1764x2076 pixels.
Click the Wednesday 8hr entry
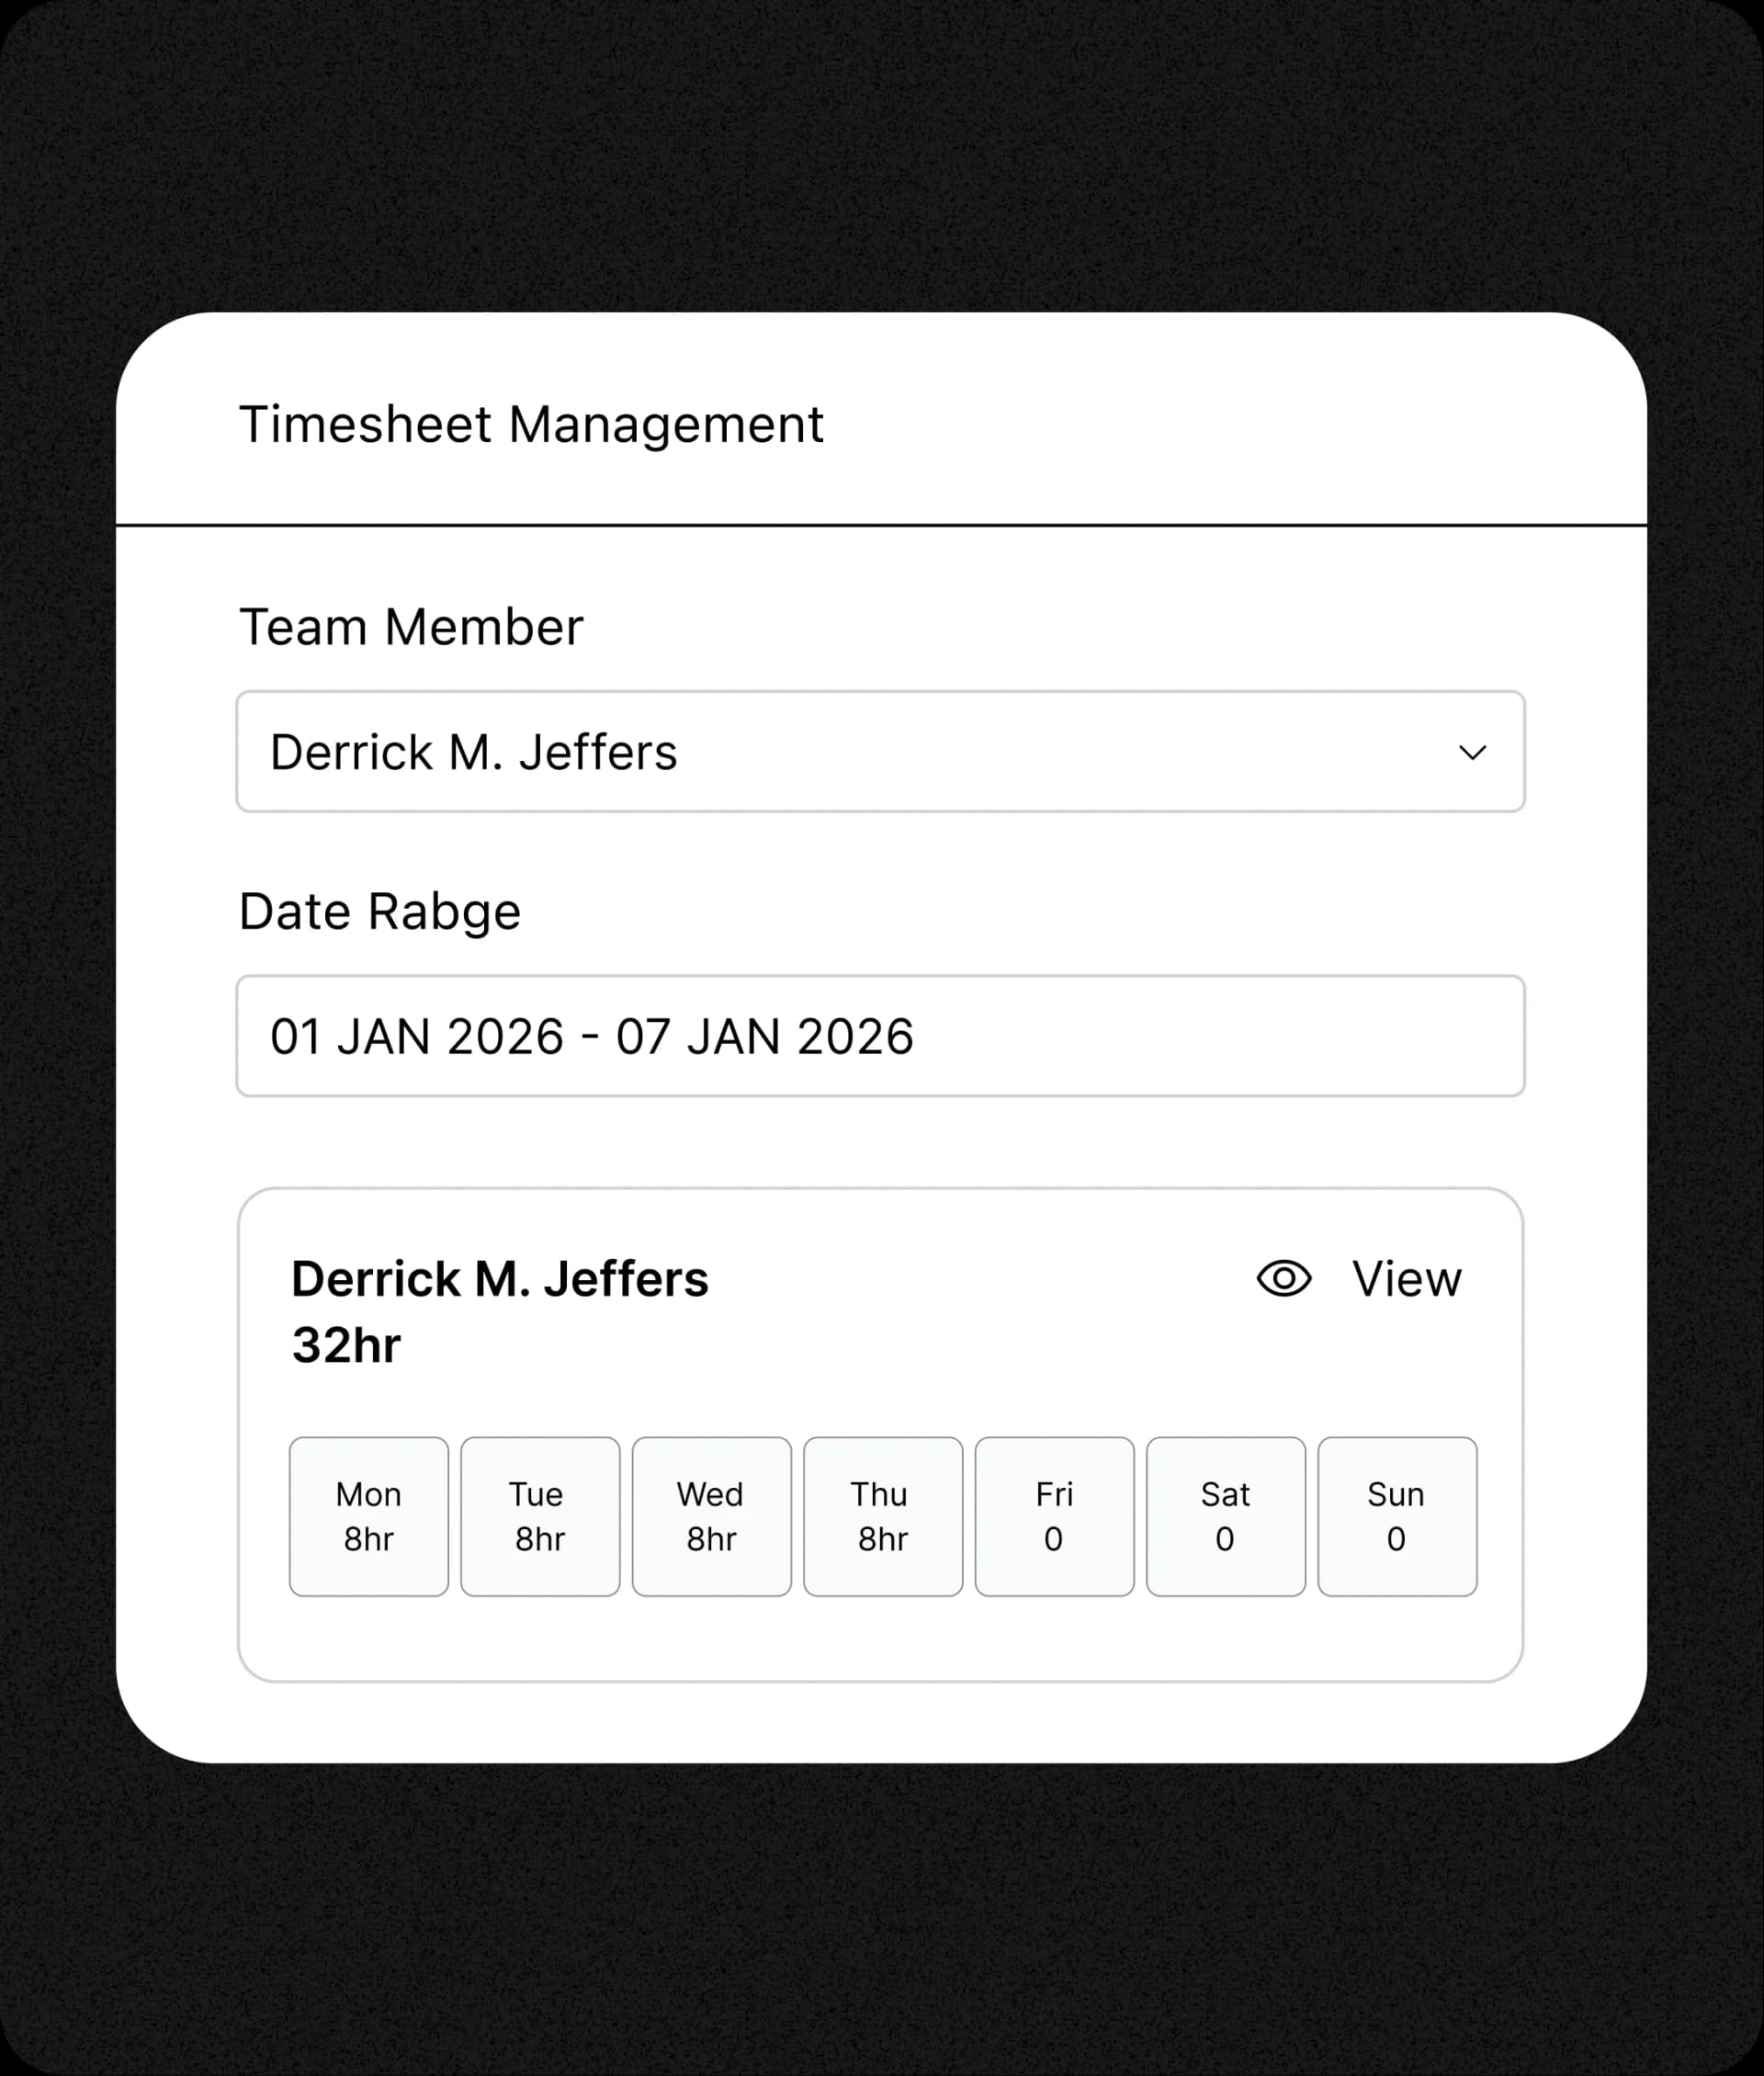pos(711,1517)
